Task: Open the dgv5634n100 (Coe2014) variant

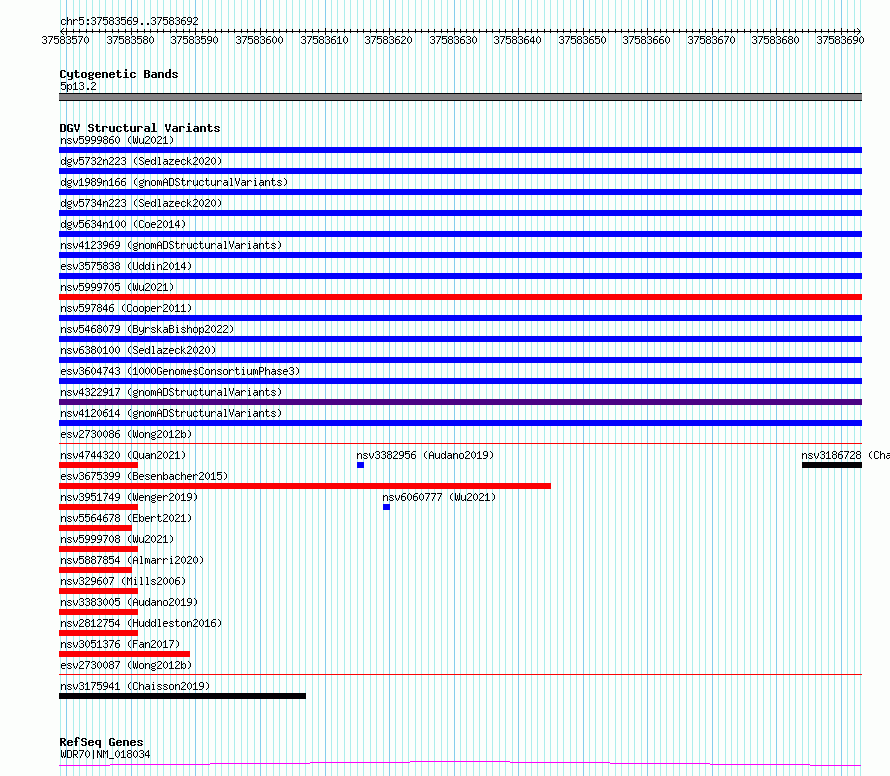Action: pos(123,224)
